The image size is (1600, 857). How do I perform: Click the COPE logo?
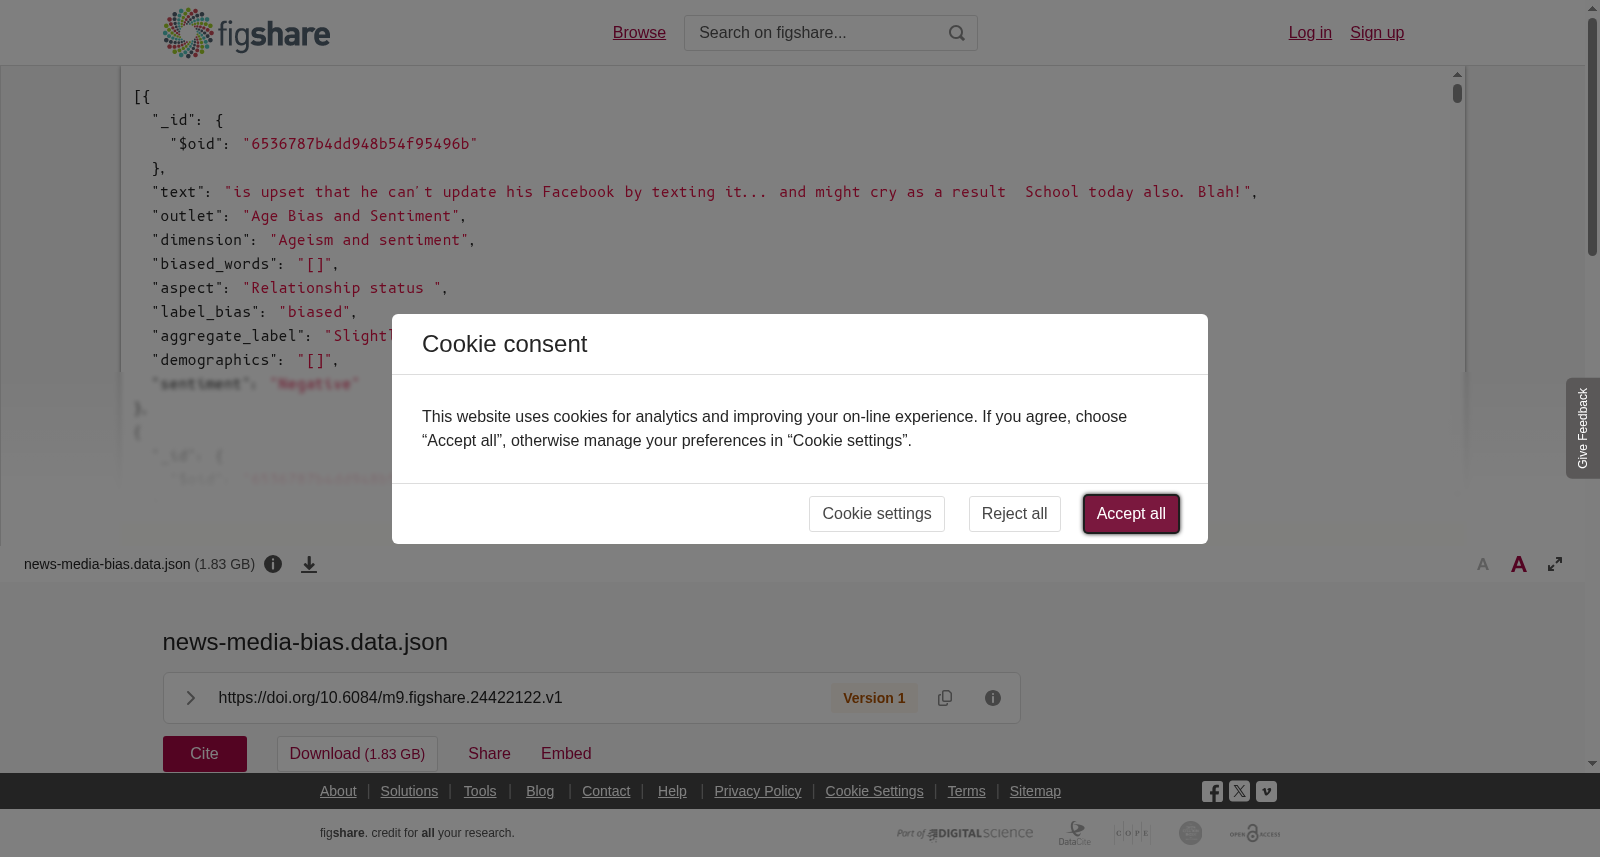[x=1132, y=833]
